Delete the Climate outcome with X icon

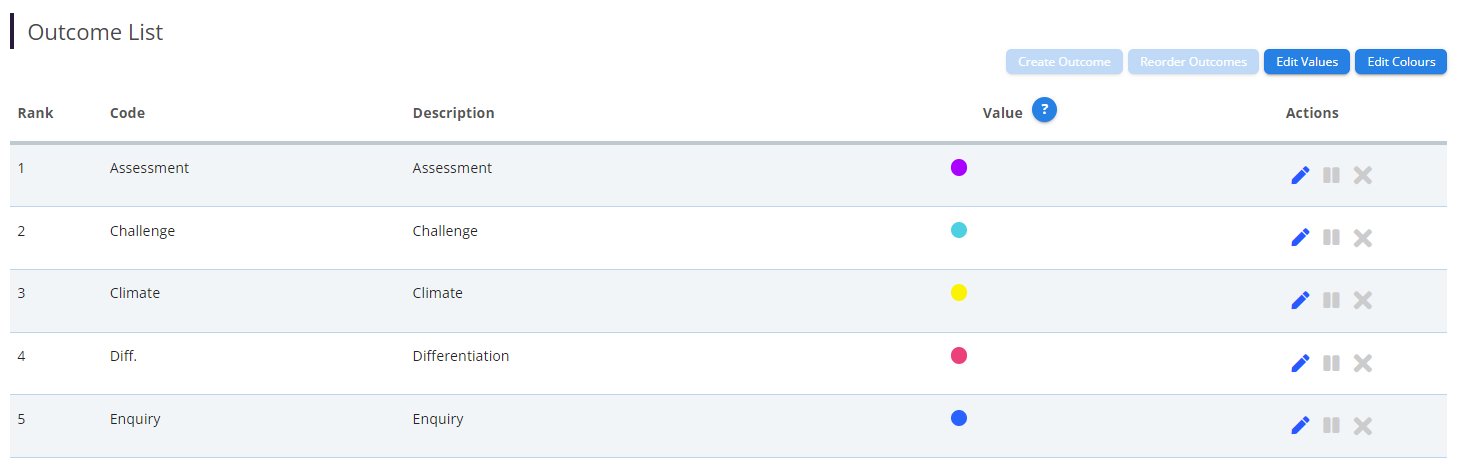tap(1362, 300)
